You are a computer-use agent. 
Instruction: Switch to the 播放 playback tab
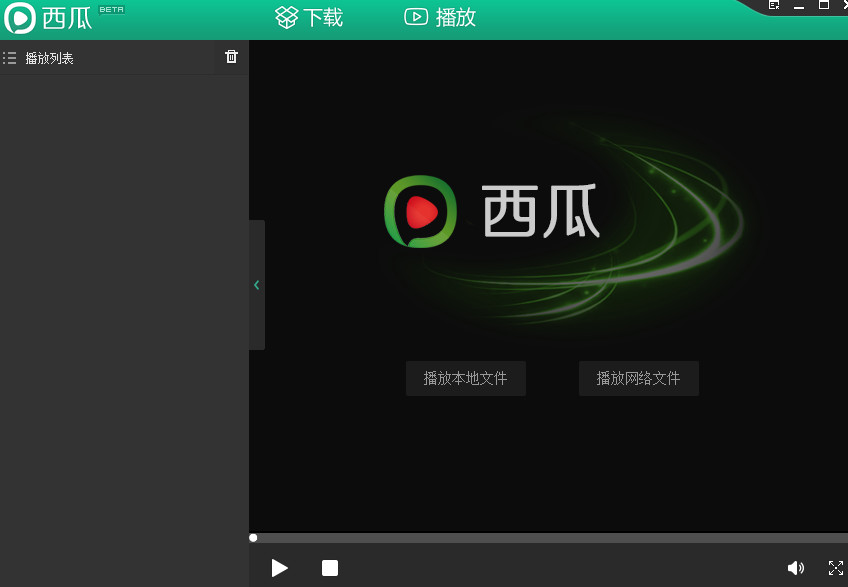(440, 17)
